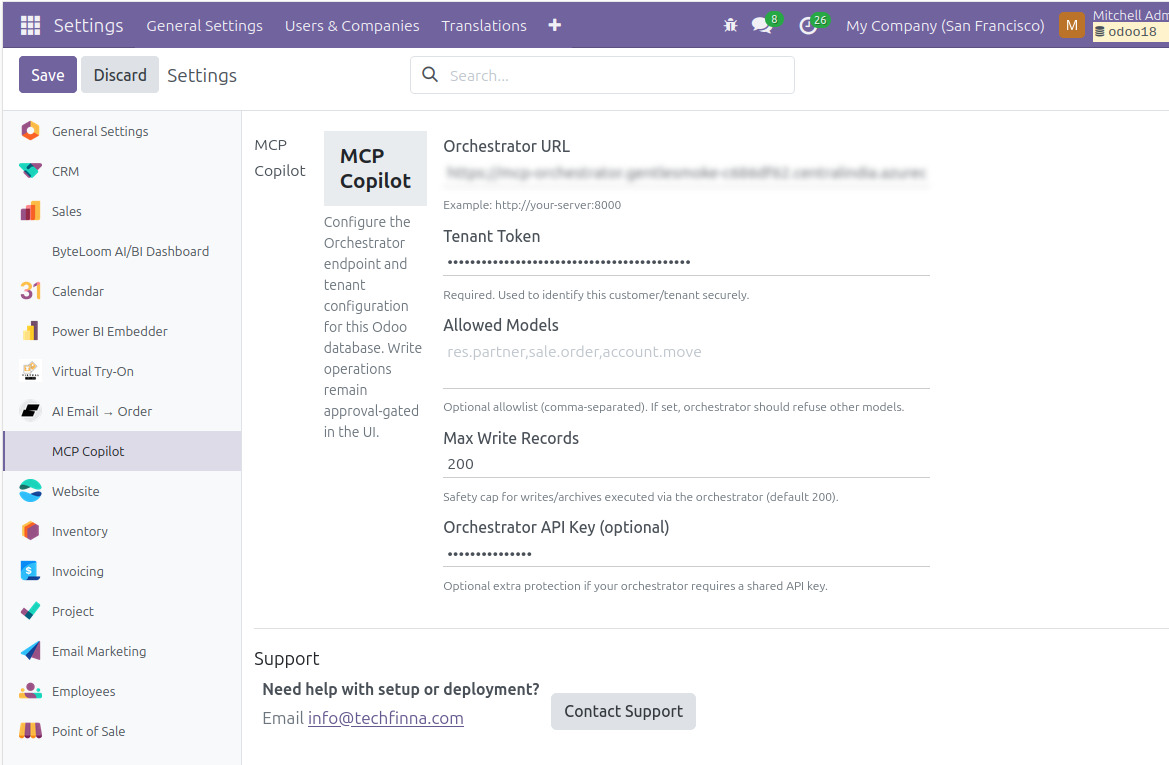Open the Translations menu
Image resolution: width=1169 pixels, height=765 pixels.
tap(484, 26)
